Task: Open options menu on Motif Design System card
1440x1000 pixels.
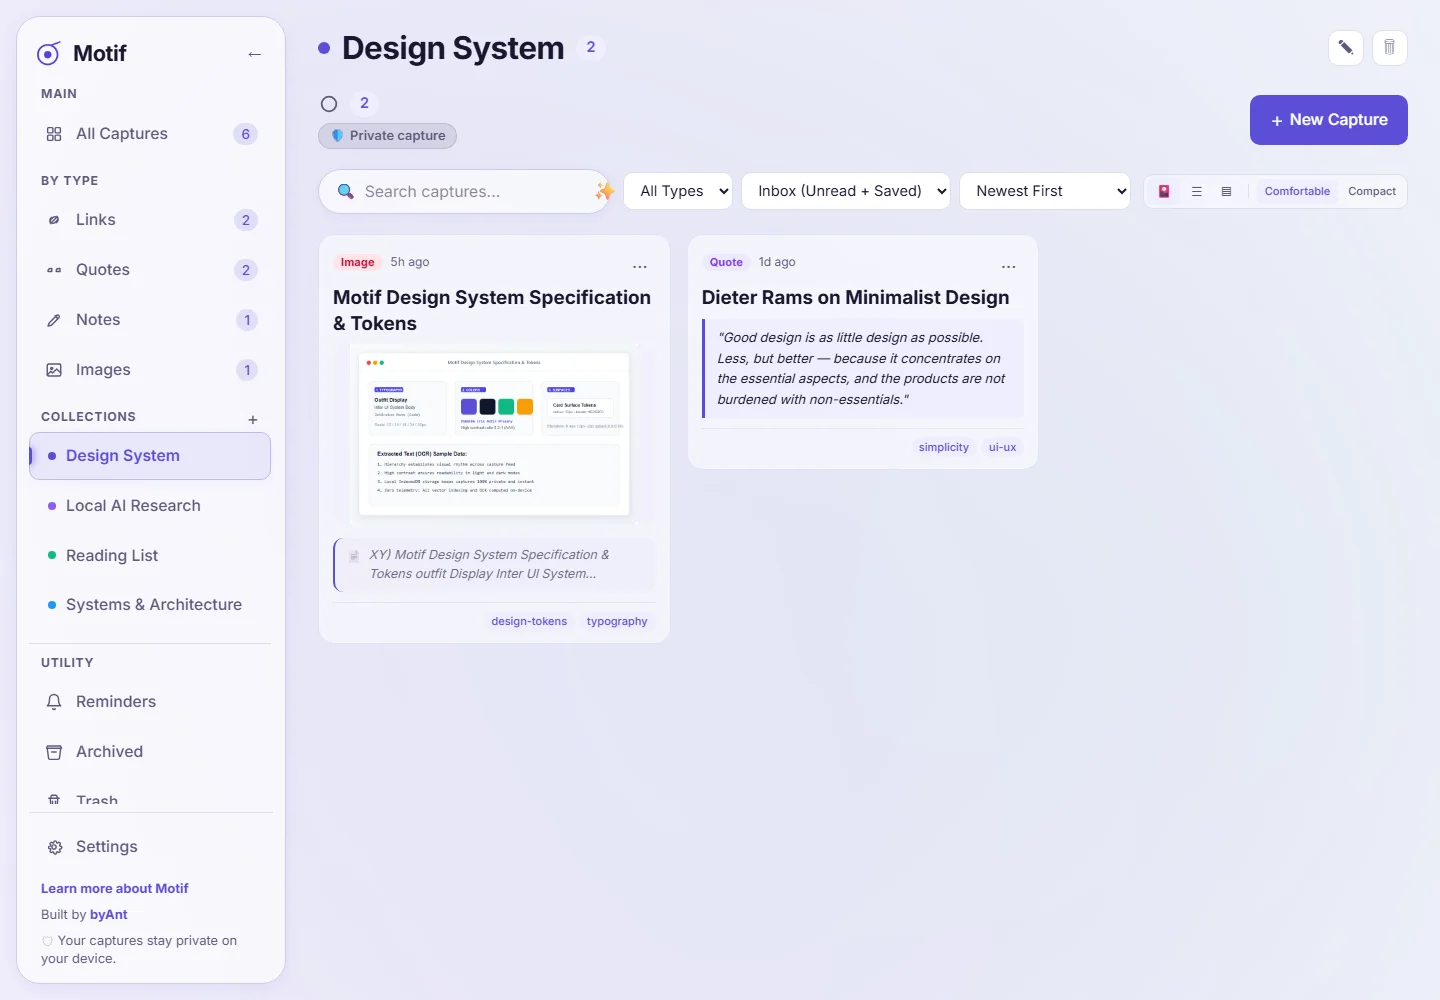Action: click(640, 266)
